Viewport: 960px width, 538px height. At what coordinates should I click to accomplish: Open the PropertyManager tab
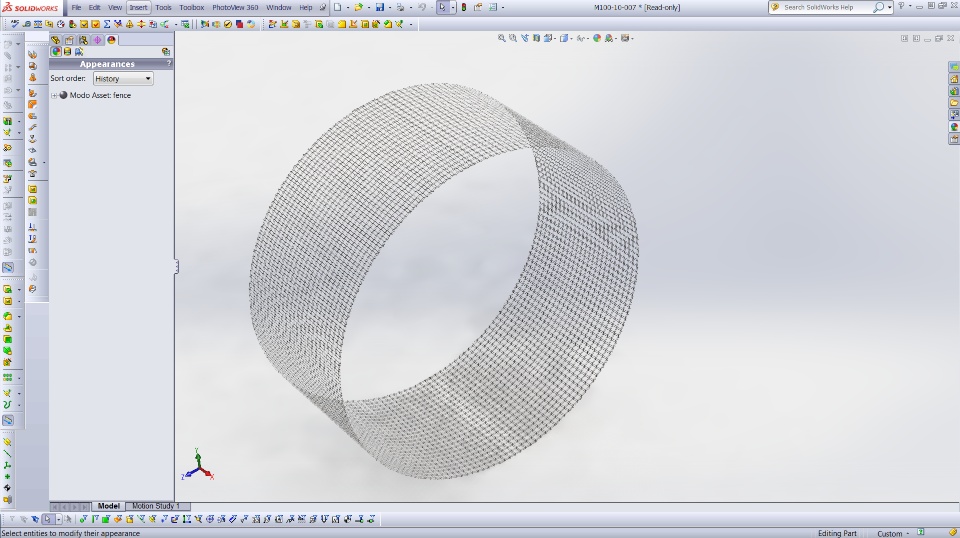click(x=69, y=40)
